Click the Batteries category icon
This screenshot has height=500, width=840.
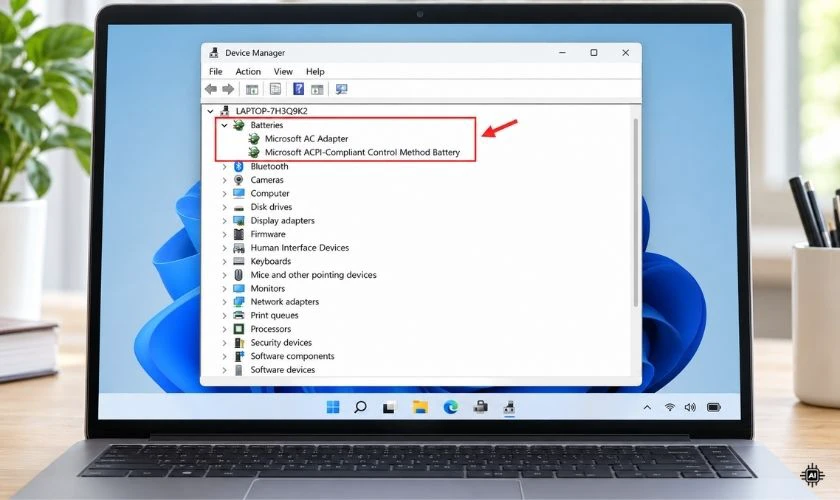coord(239,125)
